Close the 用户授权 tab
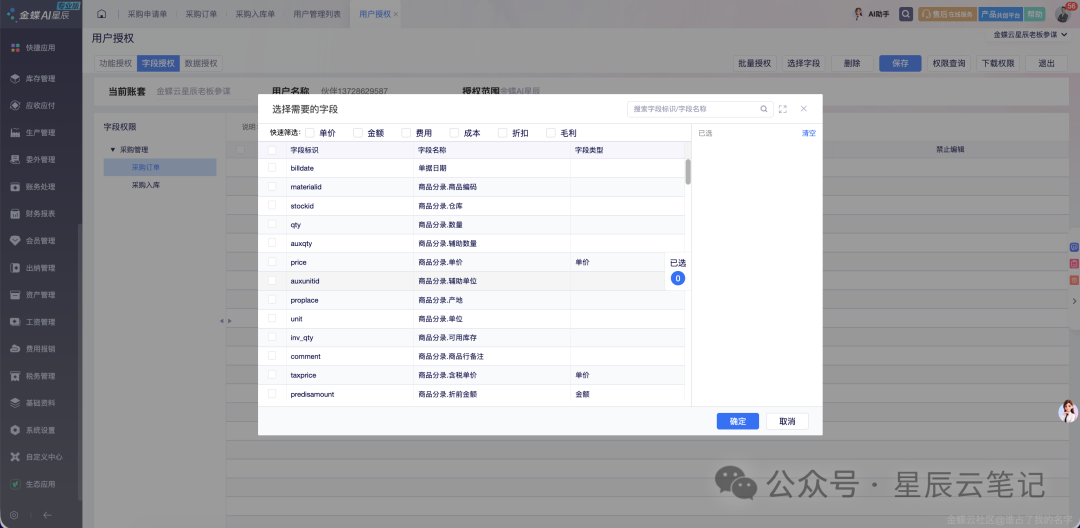The image size is (1080, 528). [395, 14]
